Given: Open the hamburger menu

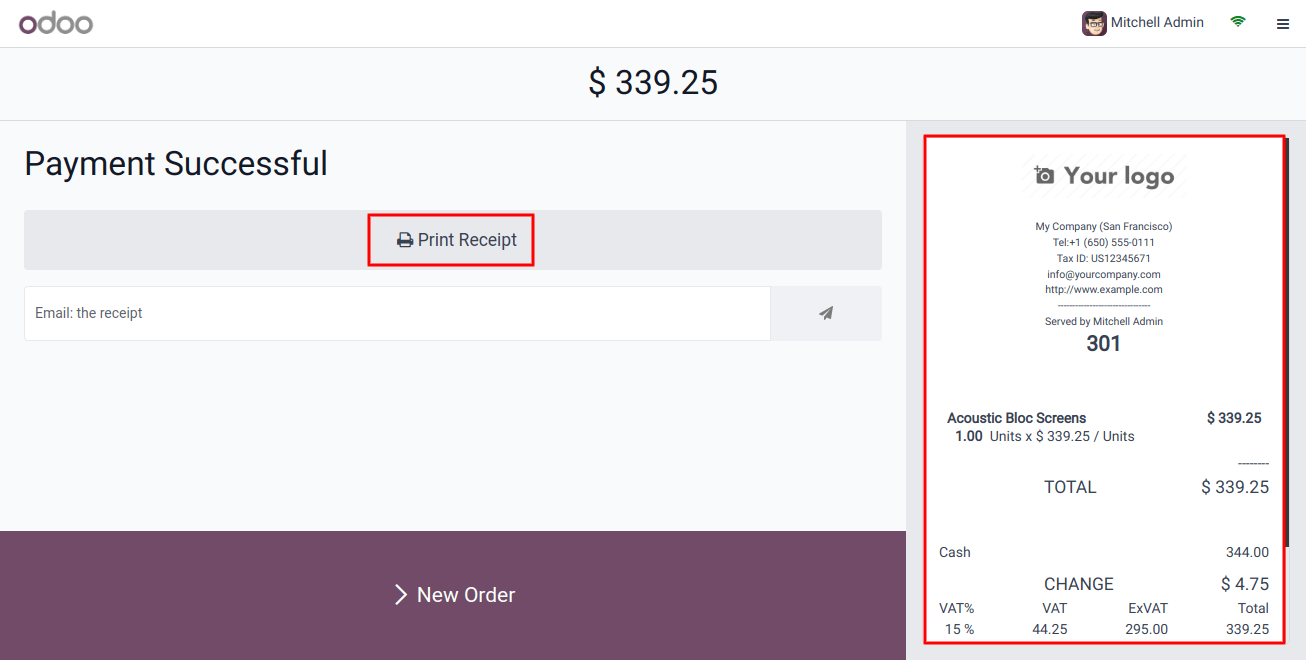Looking at the screenshot, I should click(1283, 24).
